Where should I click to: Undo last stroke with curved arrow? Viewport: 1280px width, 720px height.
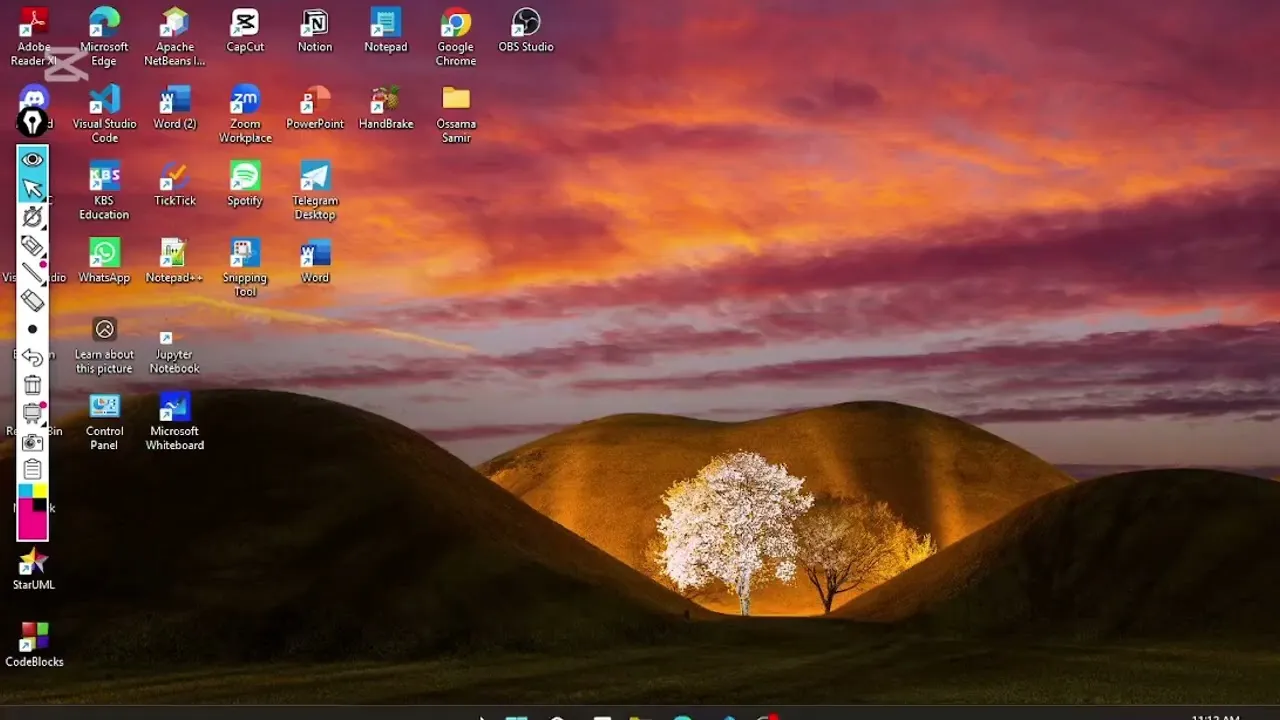click(33, 357)
